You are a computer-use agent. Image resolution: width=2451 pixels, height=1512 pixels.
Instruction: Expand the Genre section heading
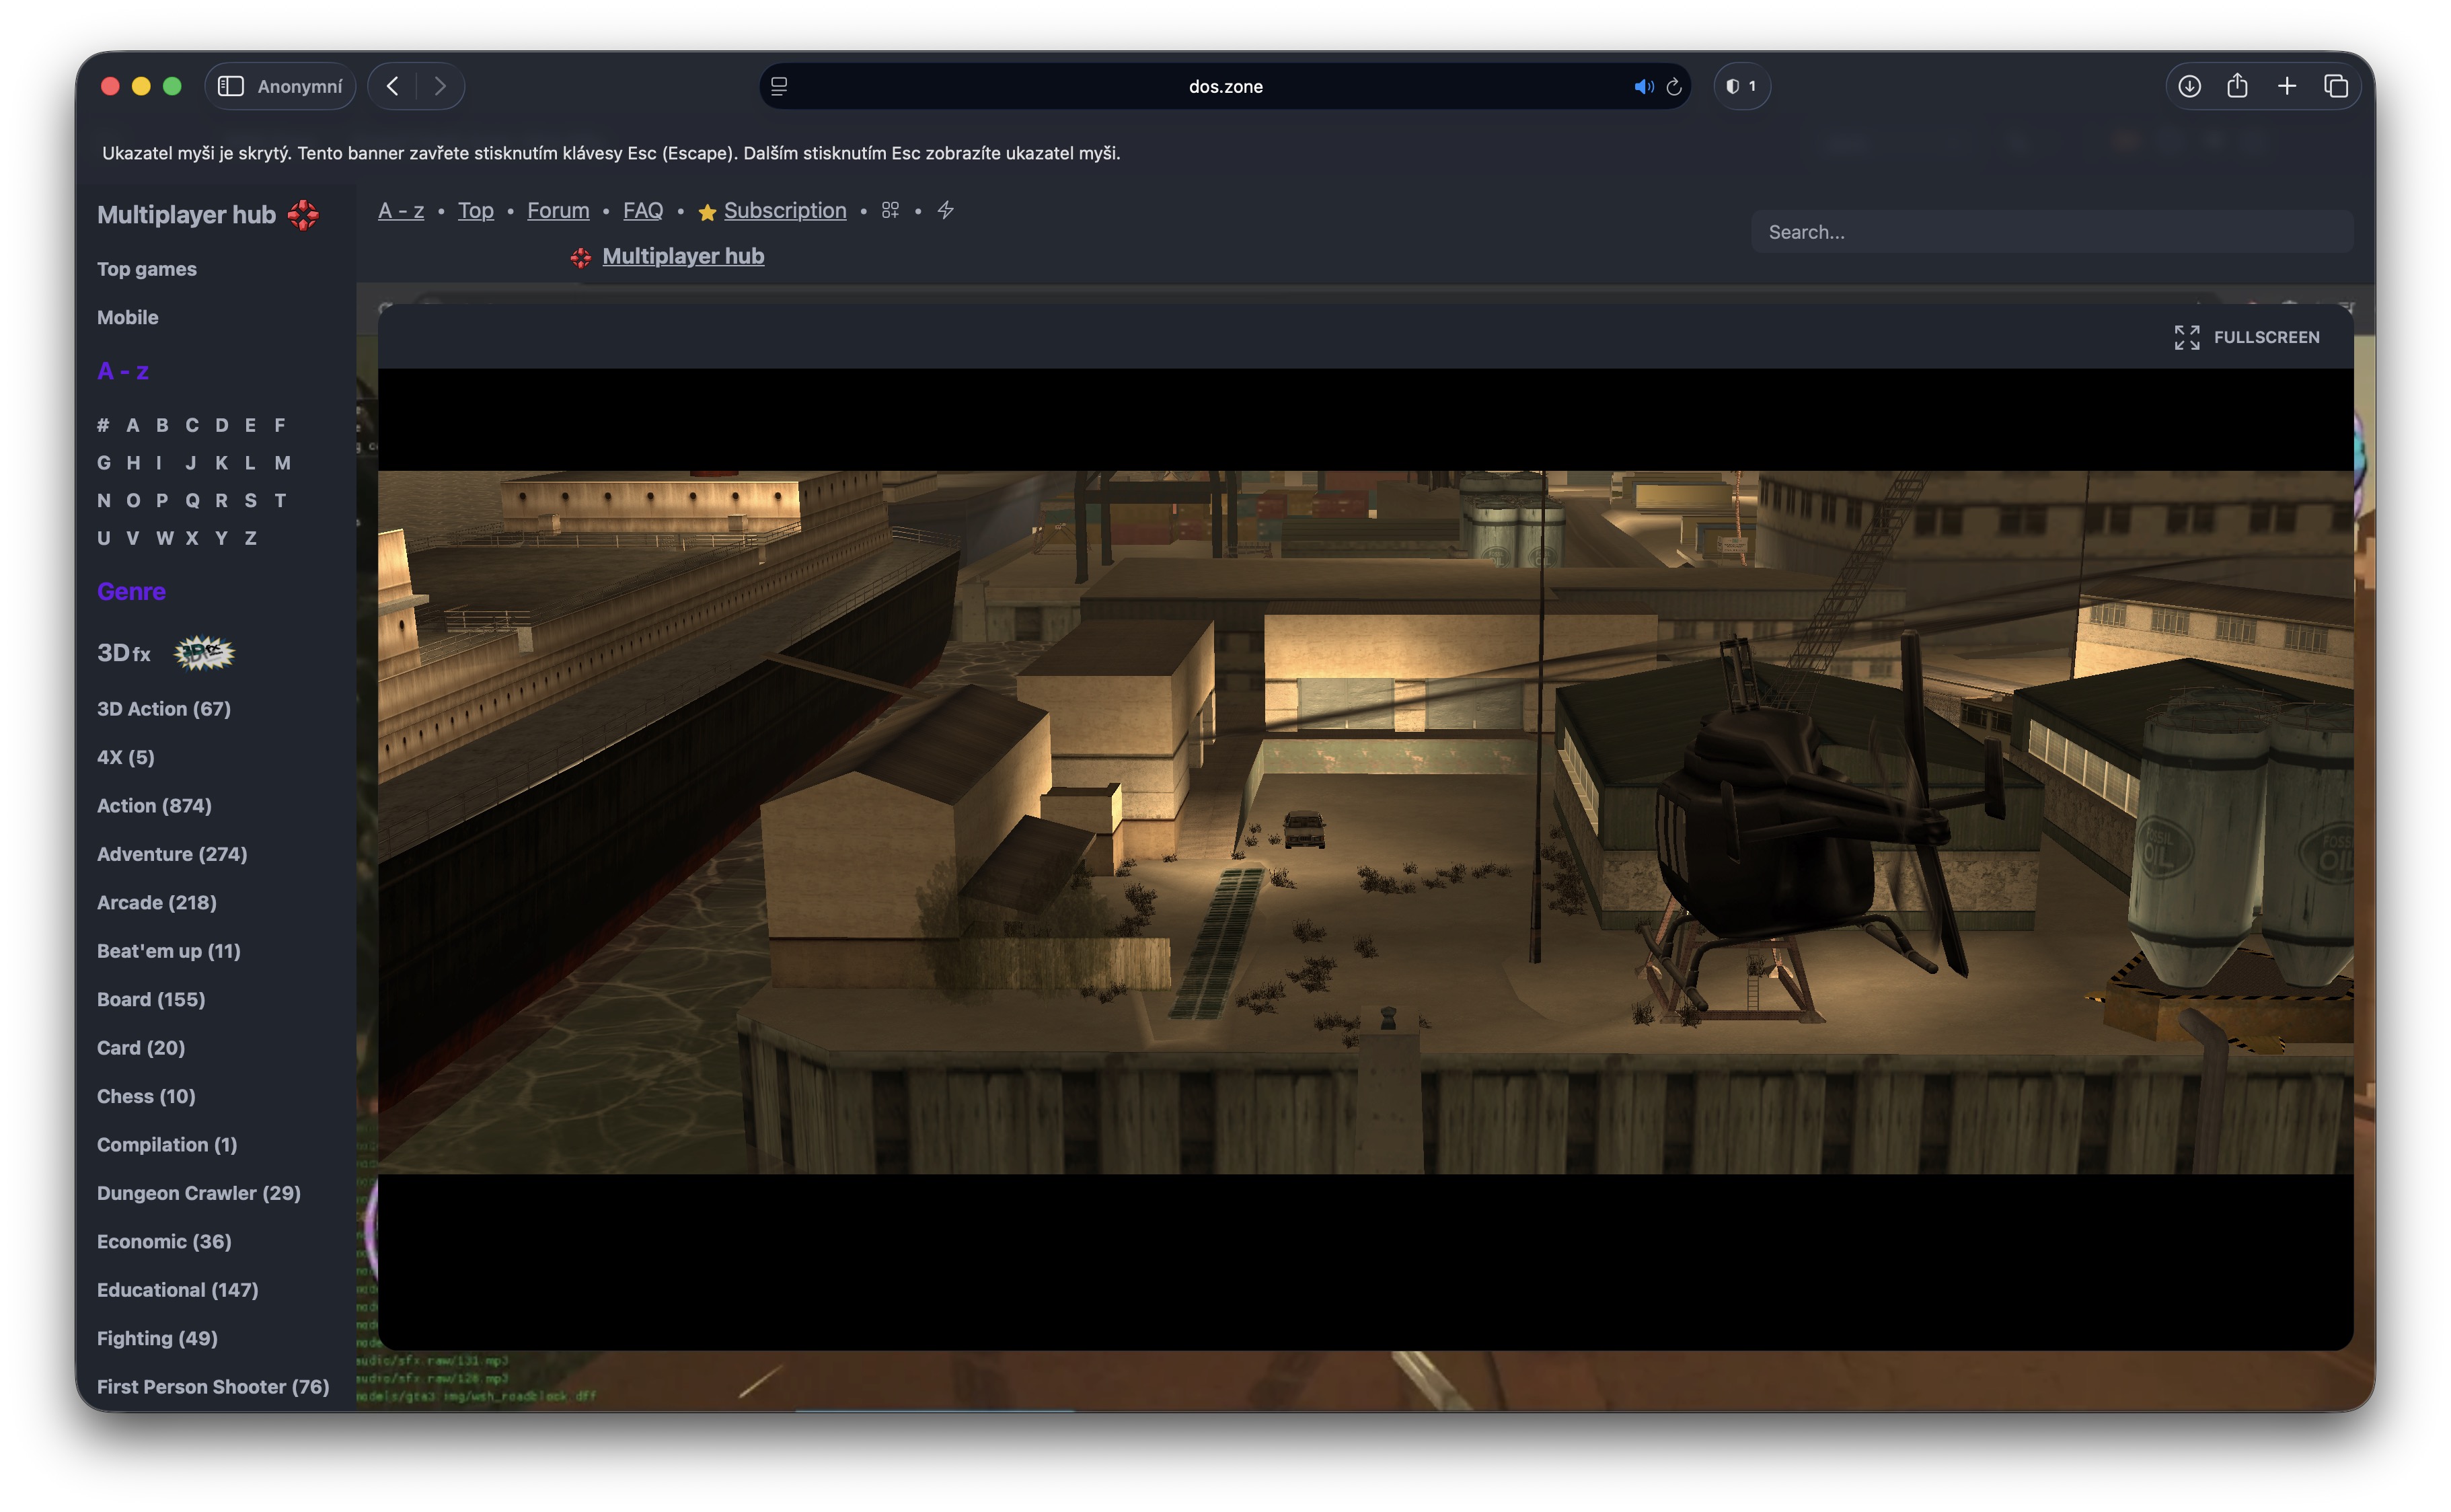(x=131, y=591)
